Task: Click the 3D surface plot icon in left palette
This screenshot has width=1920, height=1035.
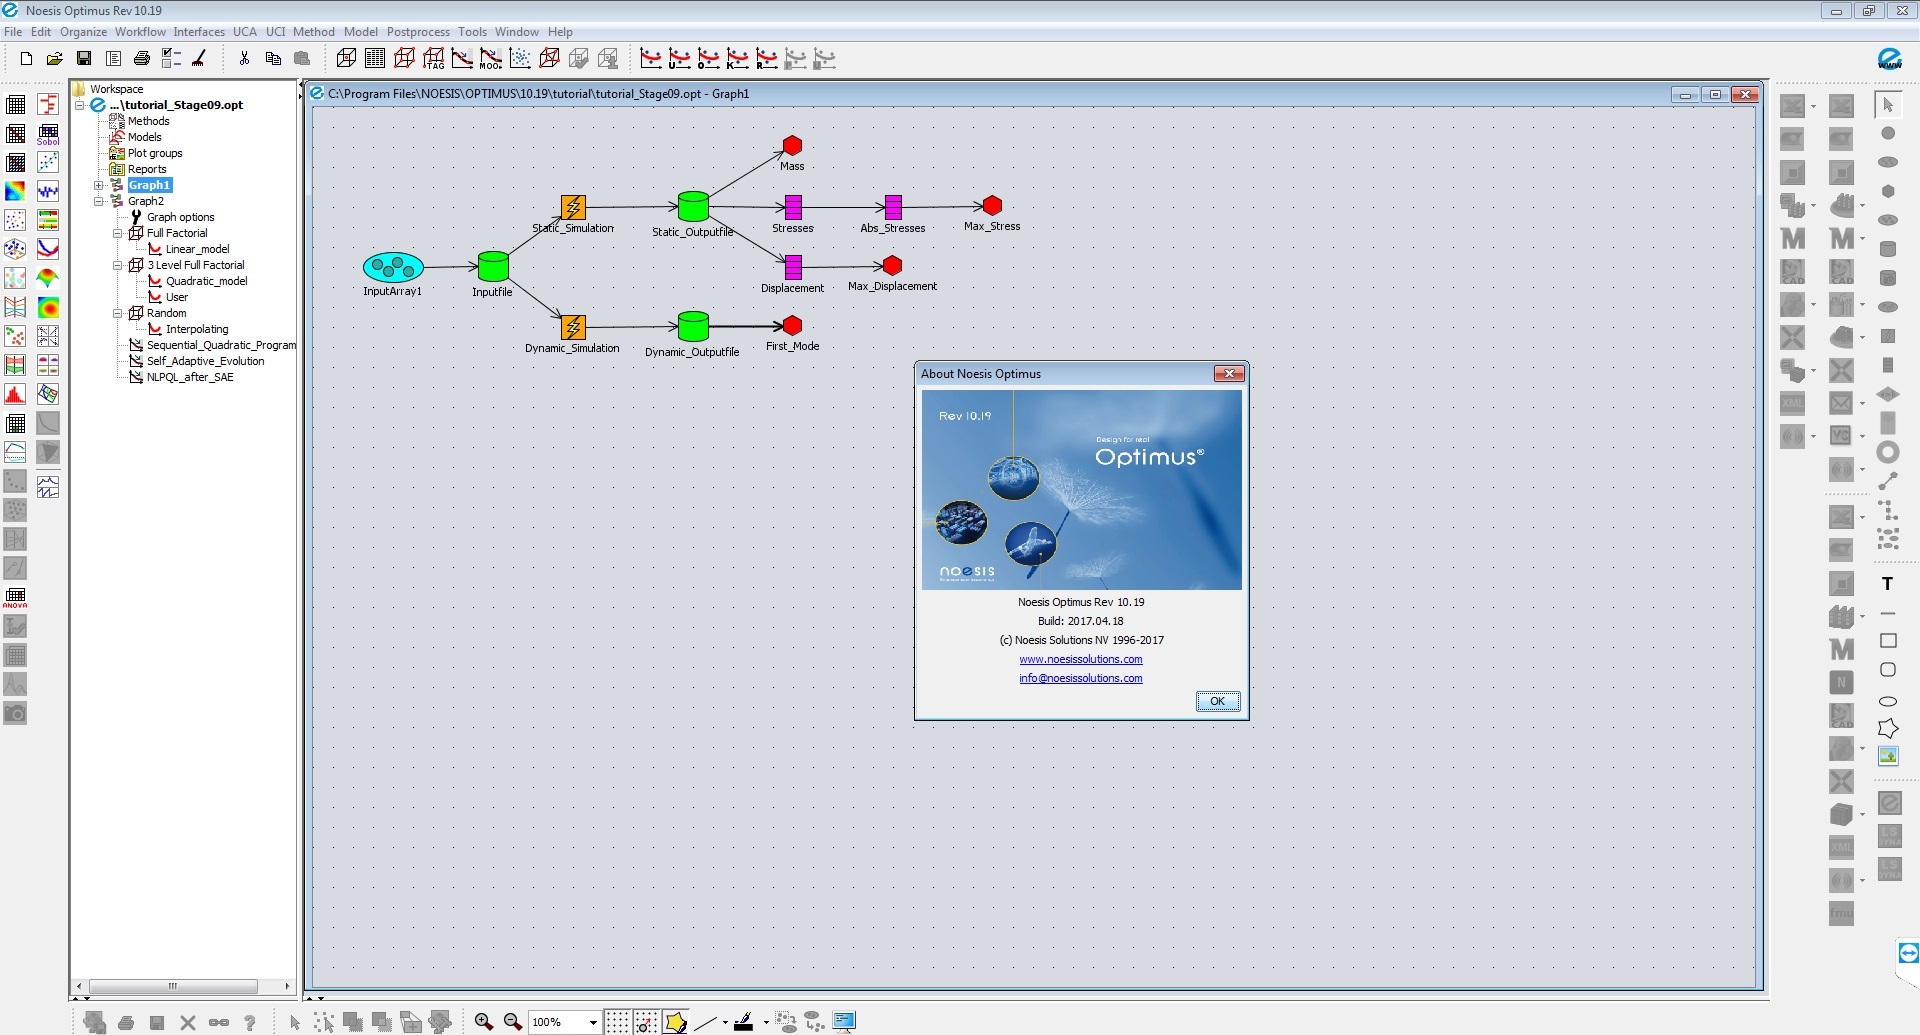Action: tap(48, 278)
